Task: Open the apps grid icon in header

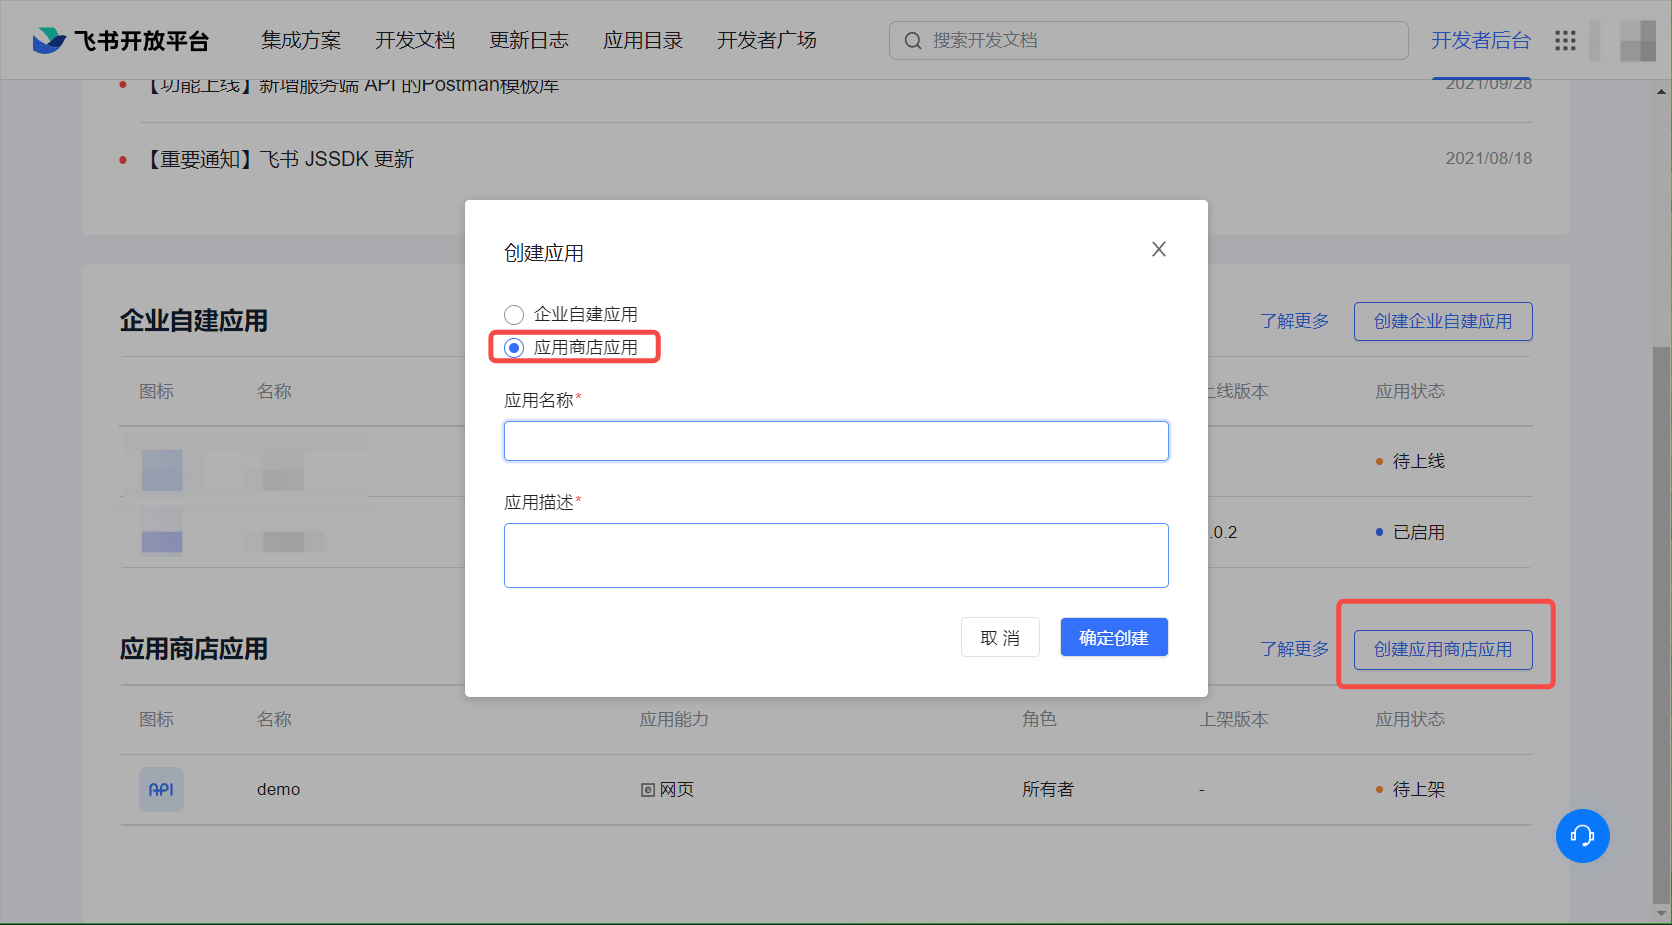Action: coord(1565,40)
